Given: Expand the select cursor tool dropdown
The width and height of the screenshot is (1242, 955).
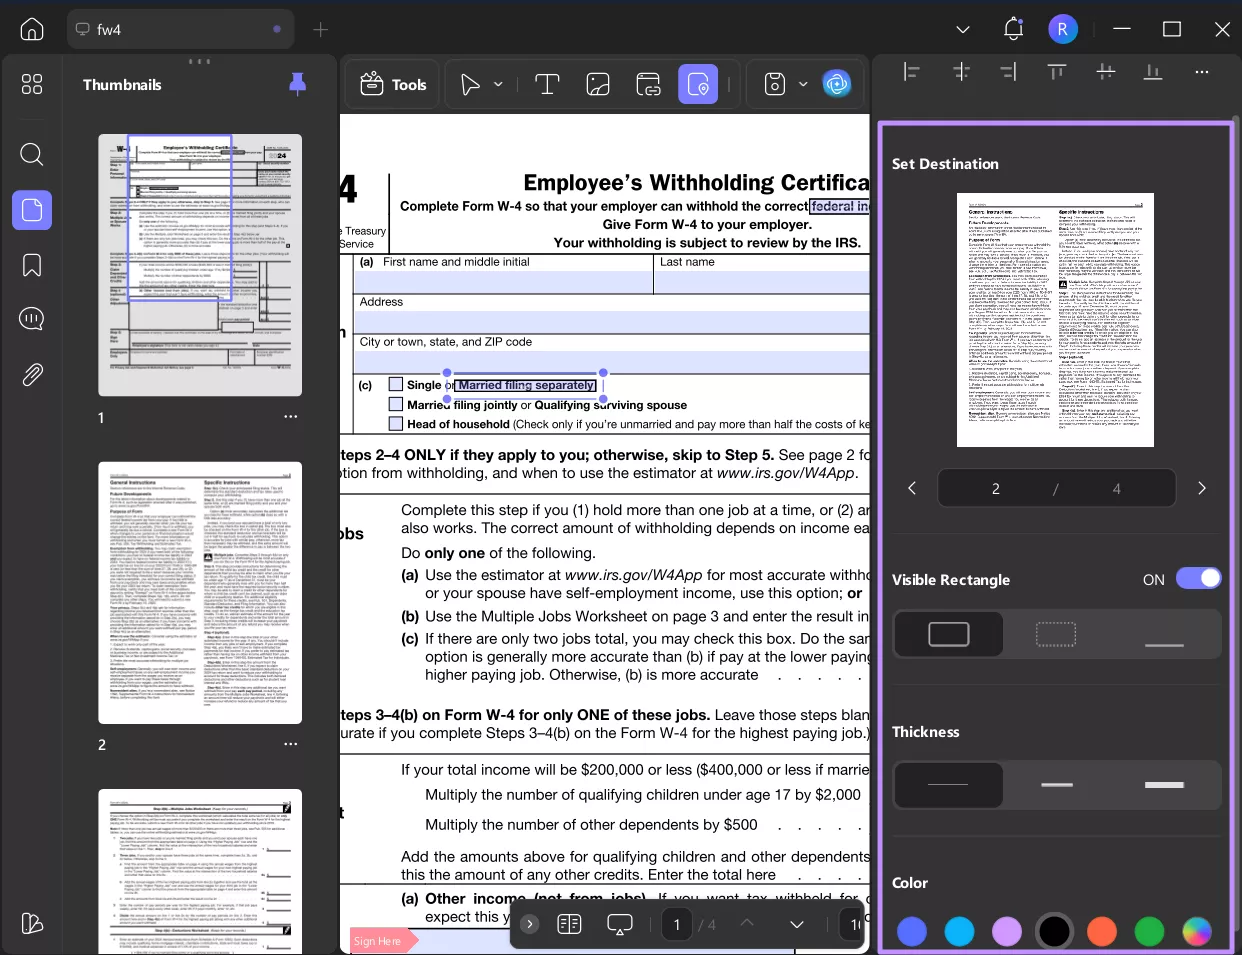Looking at the screenshot, I should point(498,85).
